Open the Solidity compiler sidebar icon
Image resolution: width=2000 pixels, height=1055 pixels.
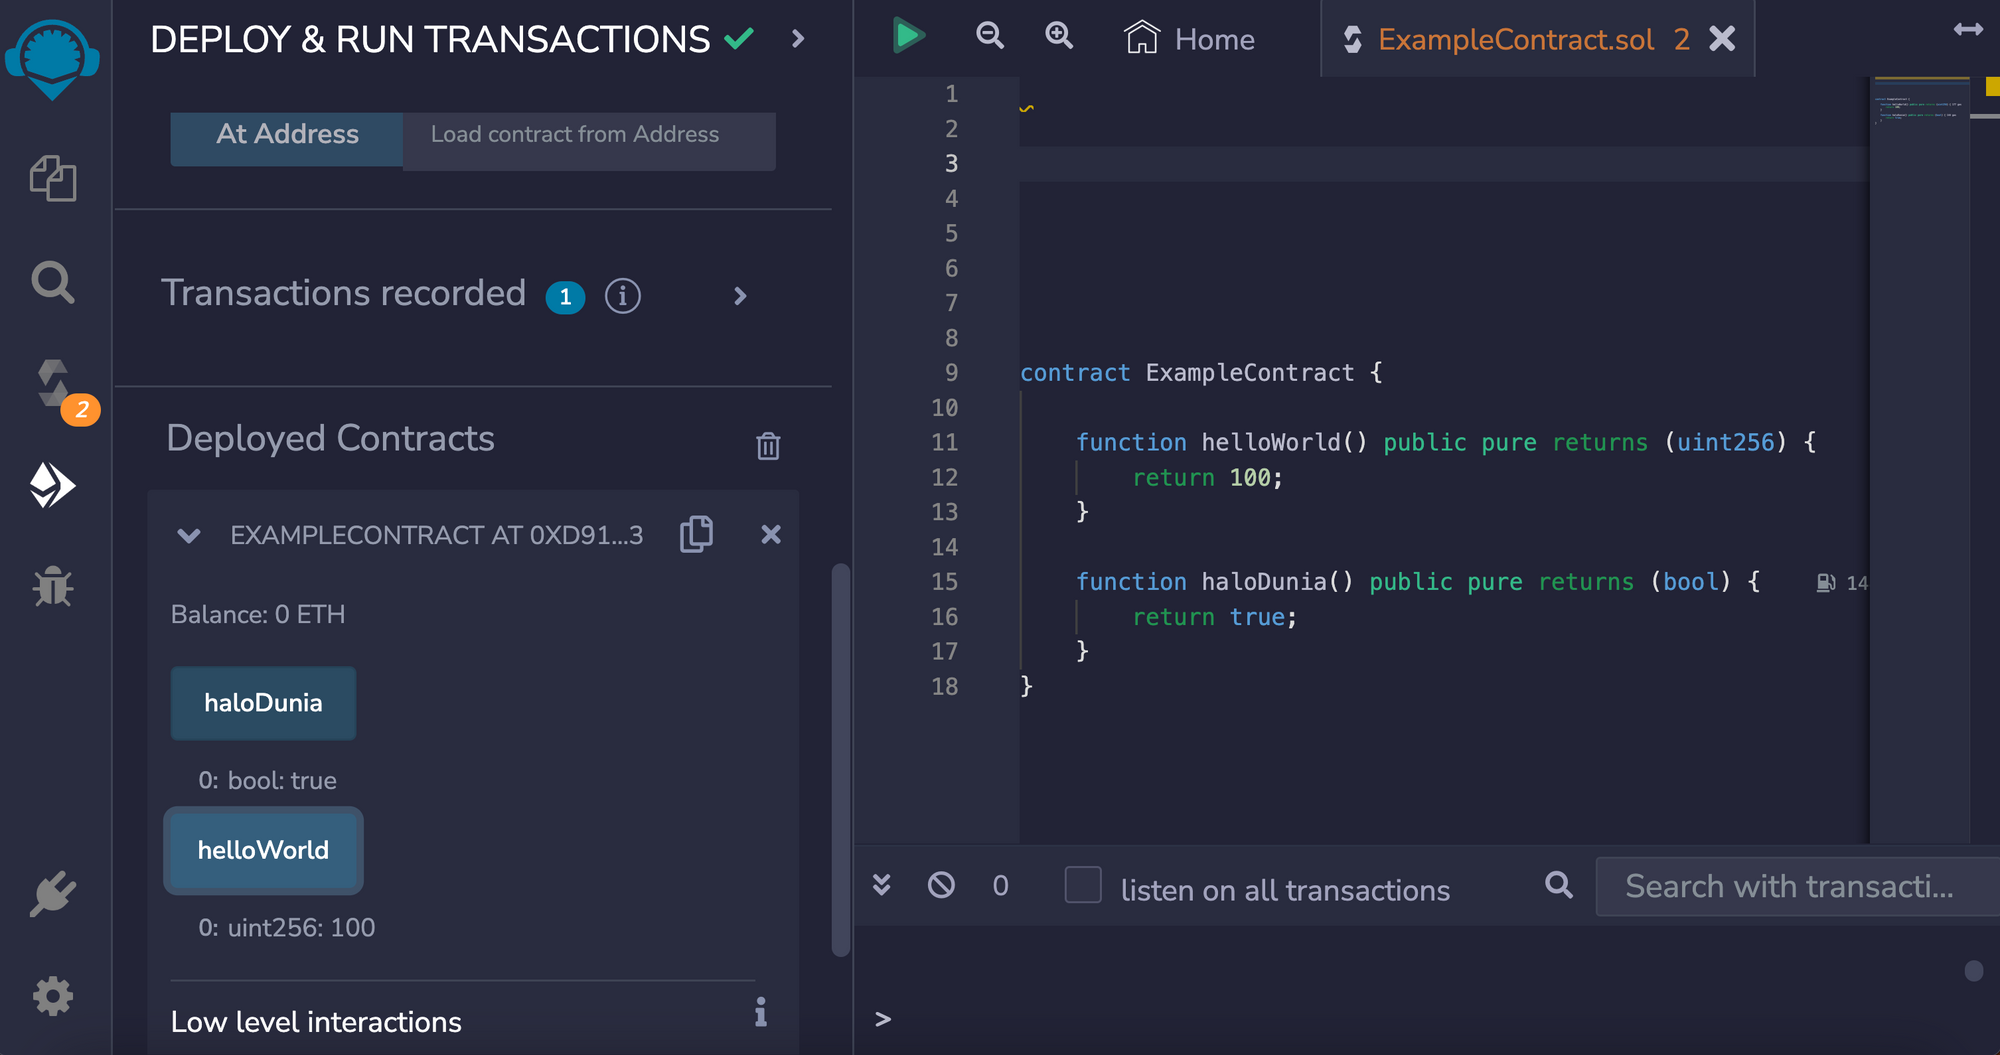(x=55, y=384)
